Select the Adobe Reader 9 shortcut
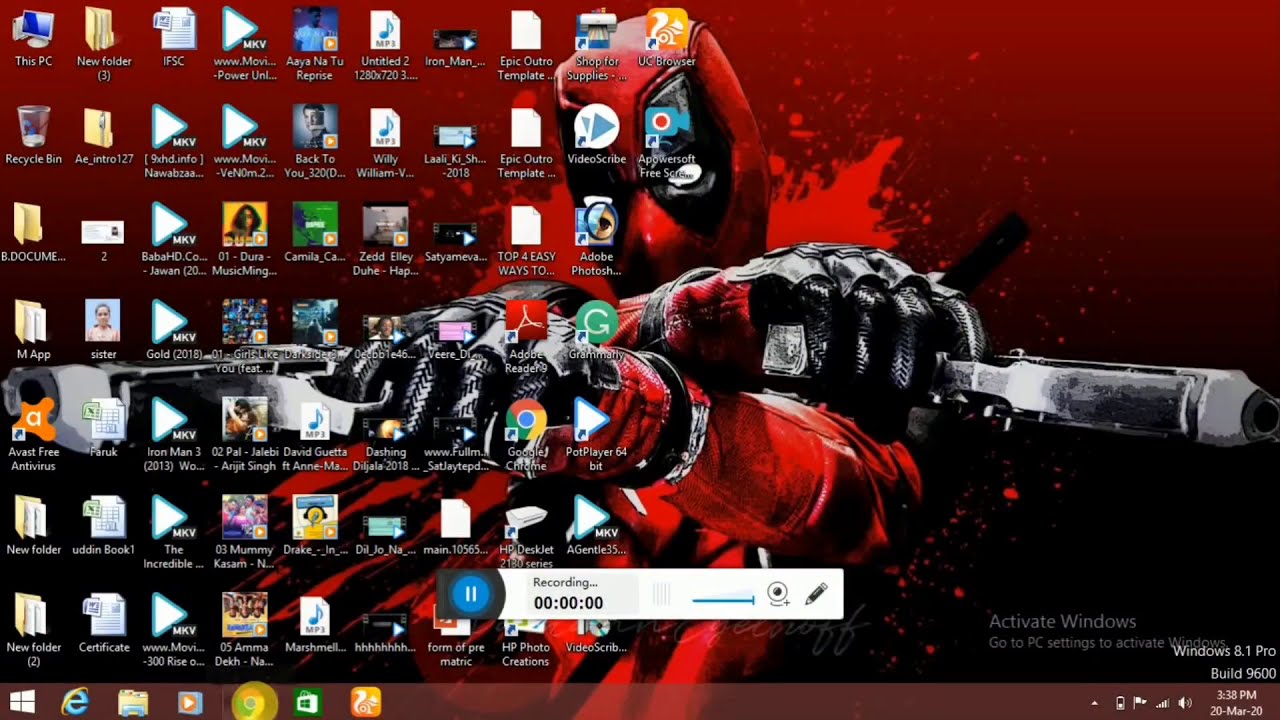Image resolution: width=1280 pixels, height=720 pixels. 526,337
